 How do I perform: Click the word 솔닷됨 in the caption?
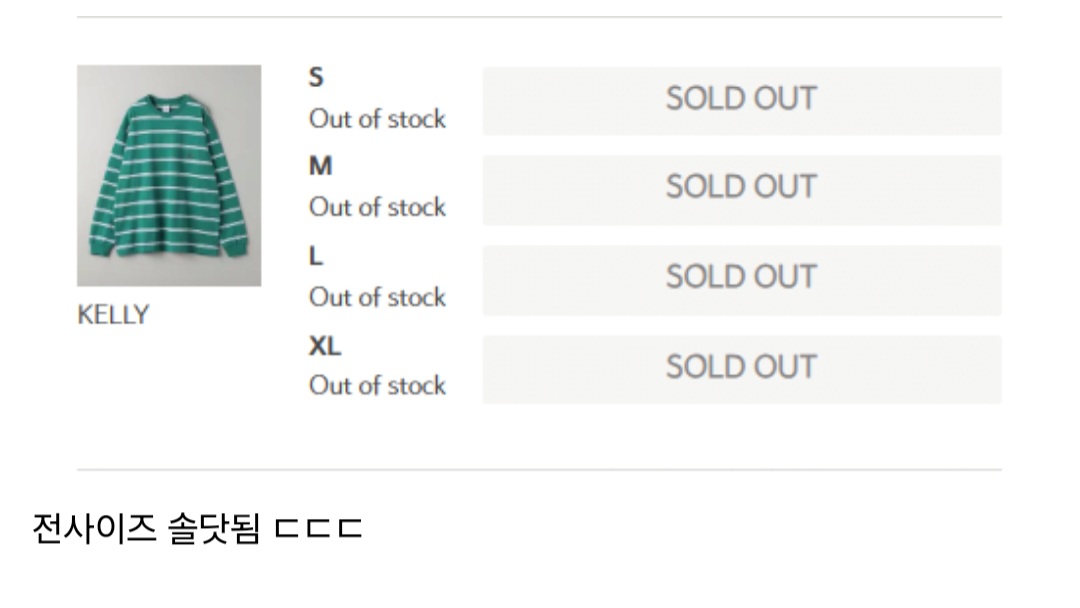pos(215,527)
